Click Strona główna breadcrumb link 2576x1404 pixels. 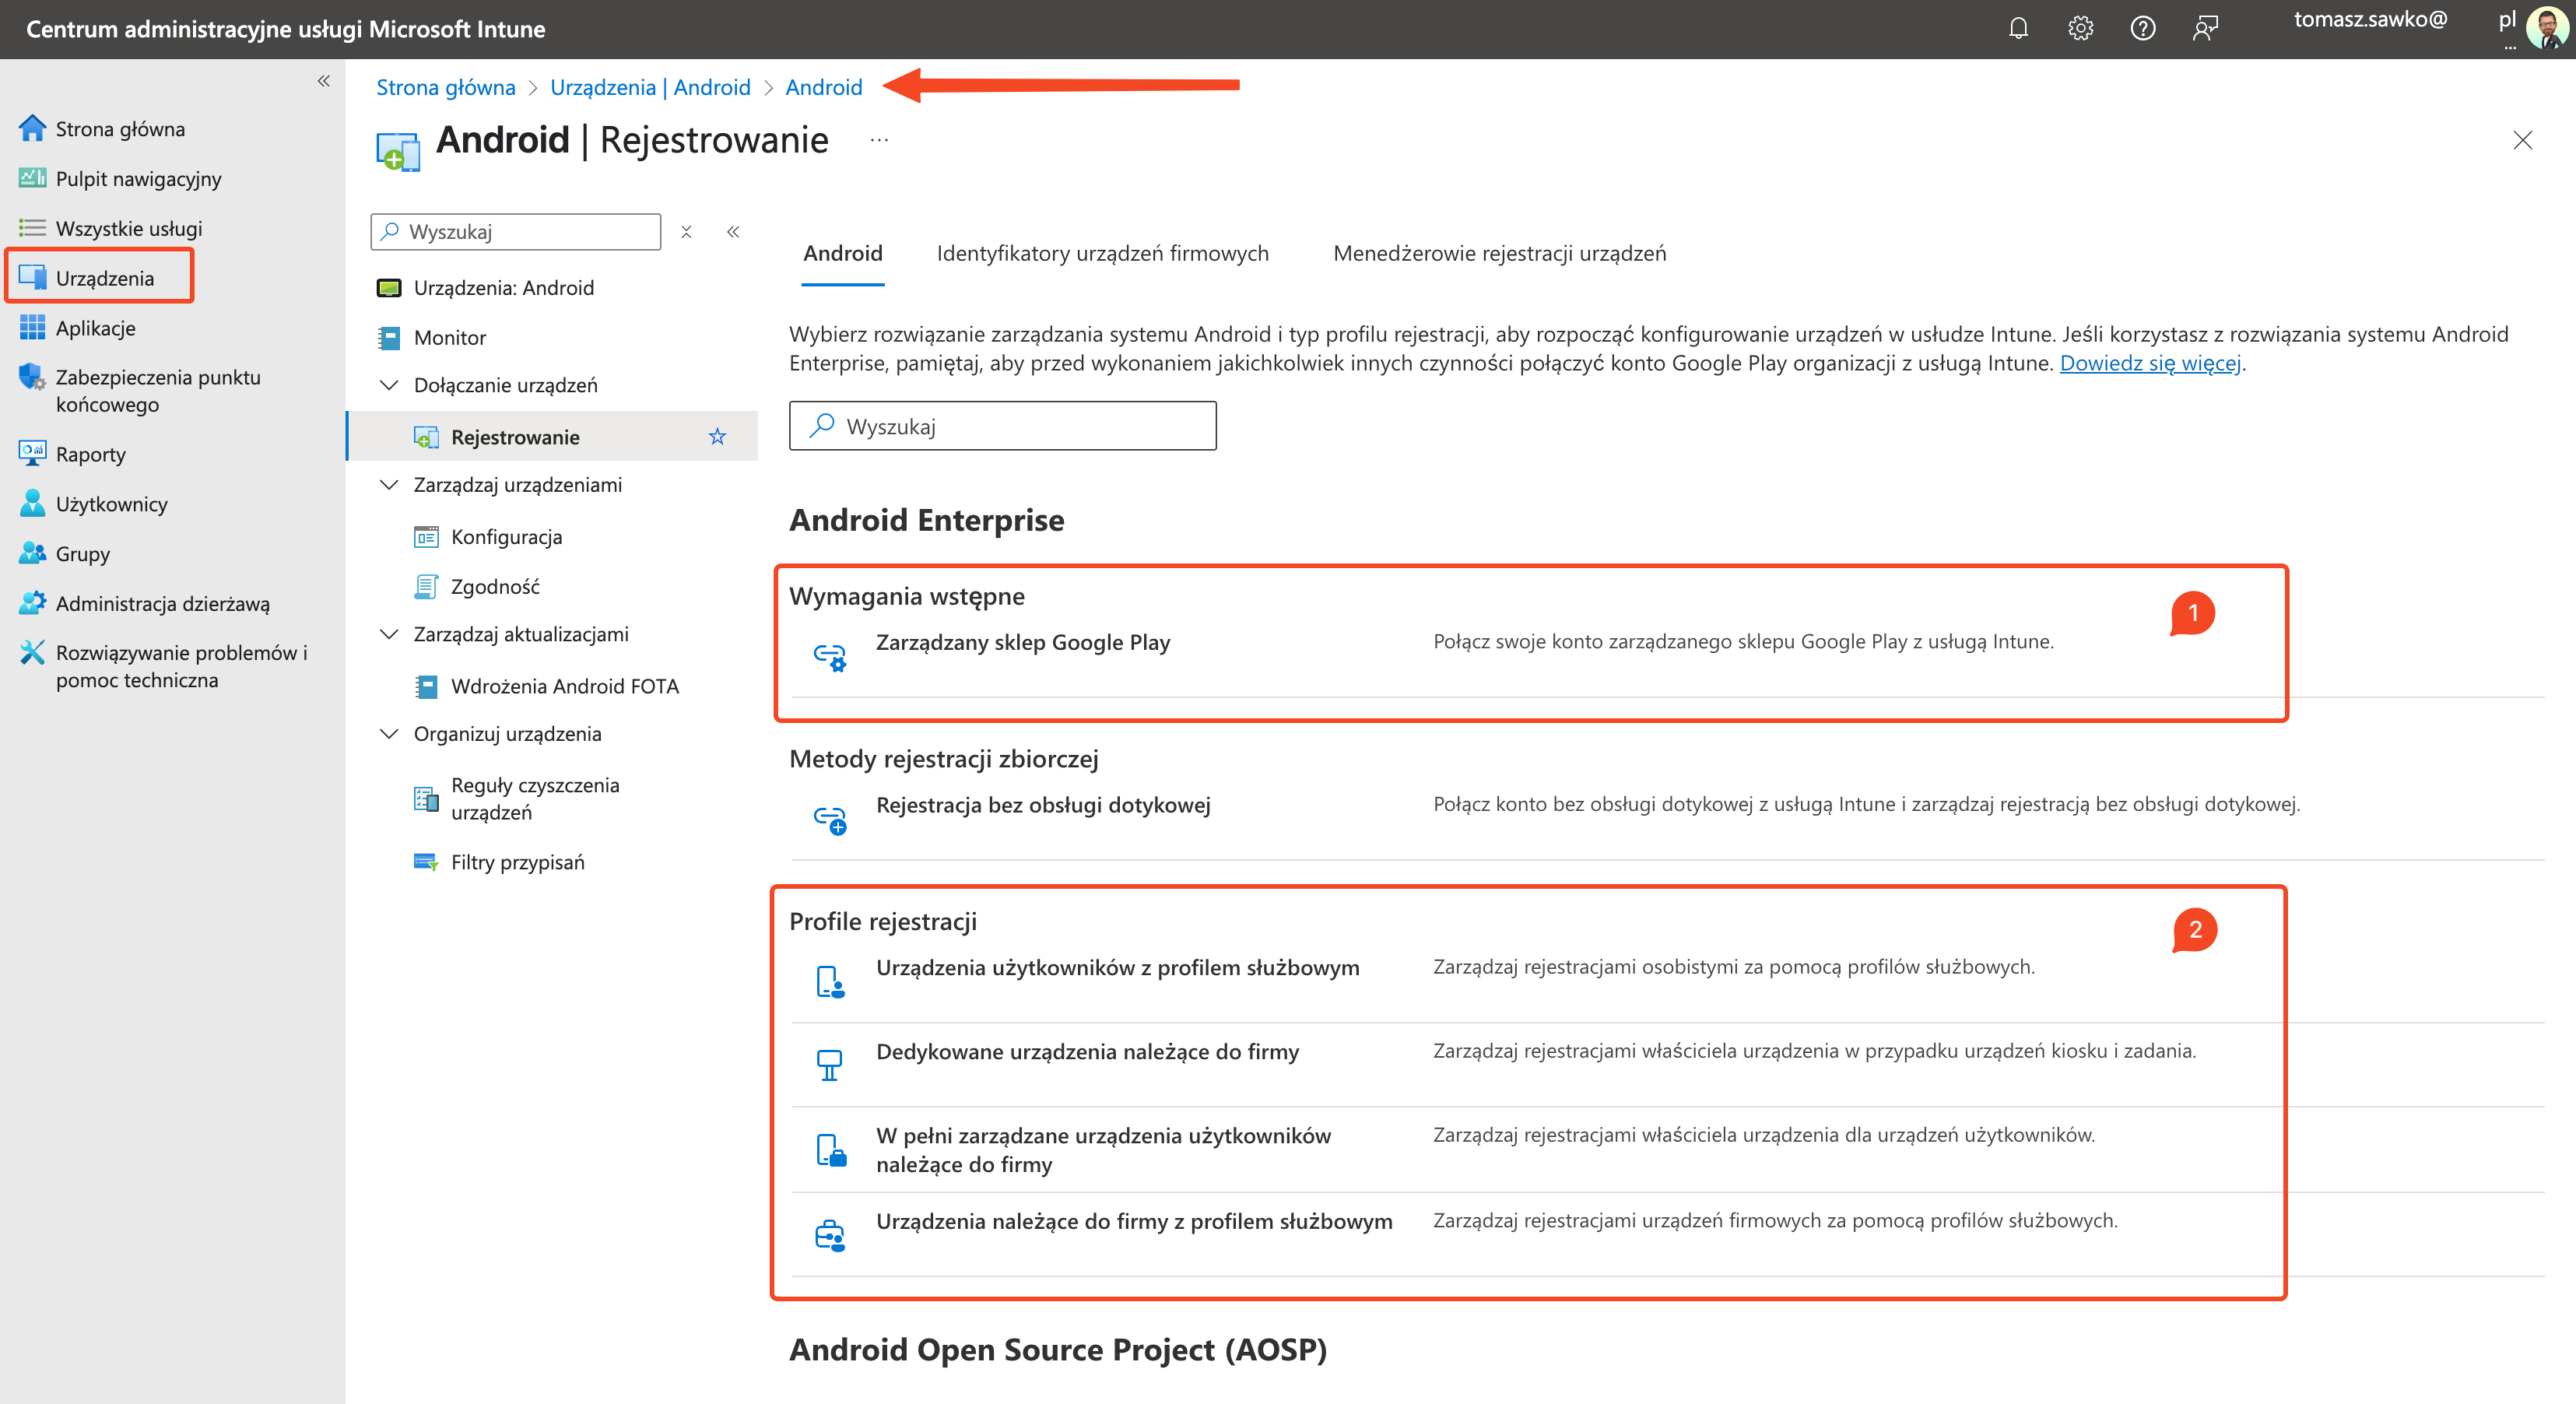tap(445, 87)
